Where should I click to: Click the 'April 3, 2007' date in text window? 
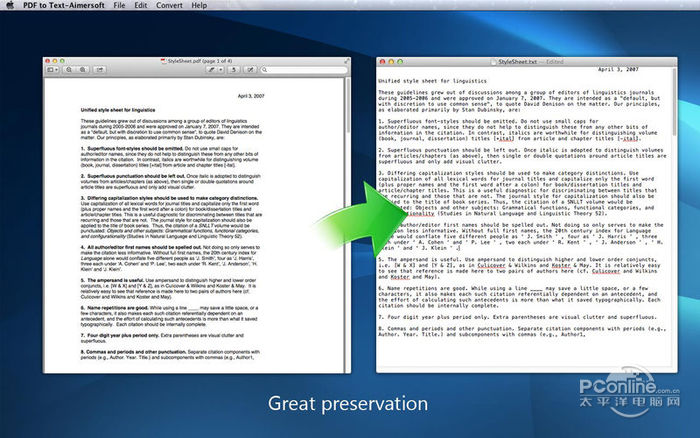coord(618,69)
